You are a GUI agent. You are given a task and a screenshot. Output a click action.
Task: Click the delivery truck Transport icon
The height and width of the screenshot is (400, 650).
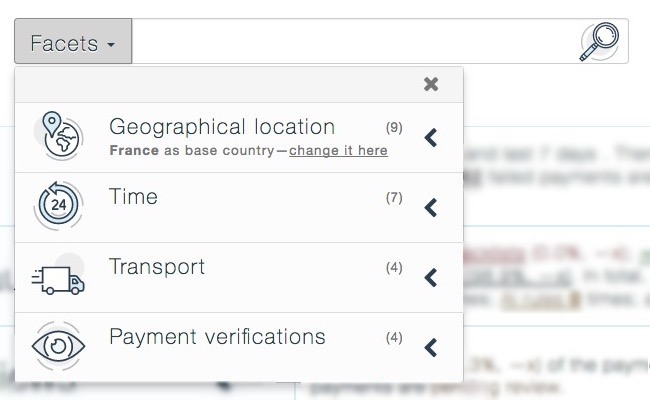pos(58,277)
